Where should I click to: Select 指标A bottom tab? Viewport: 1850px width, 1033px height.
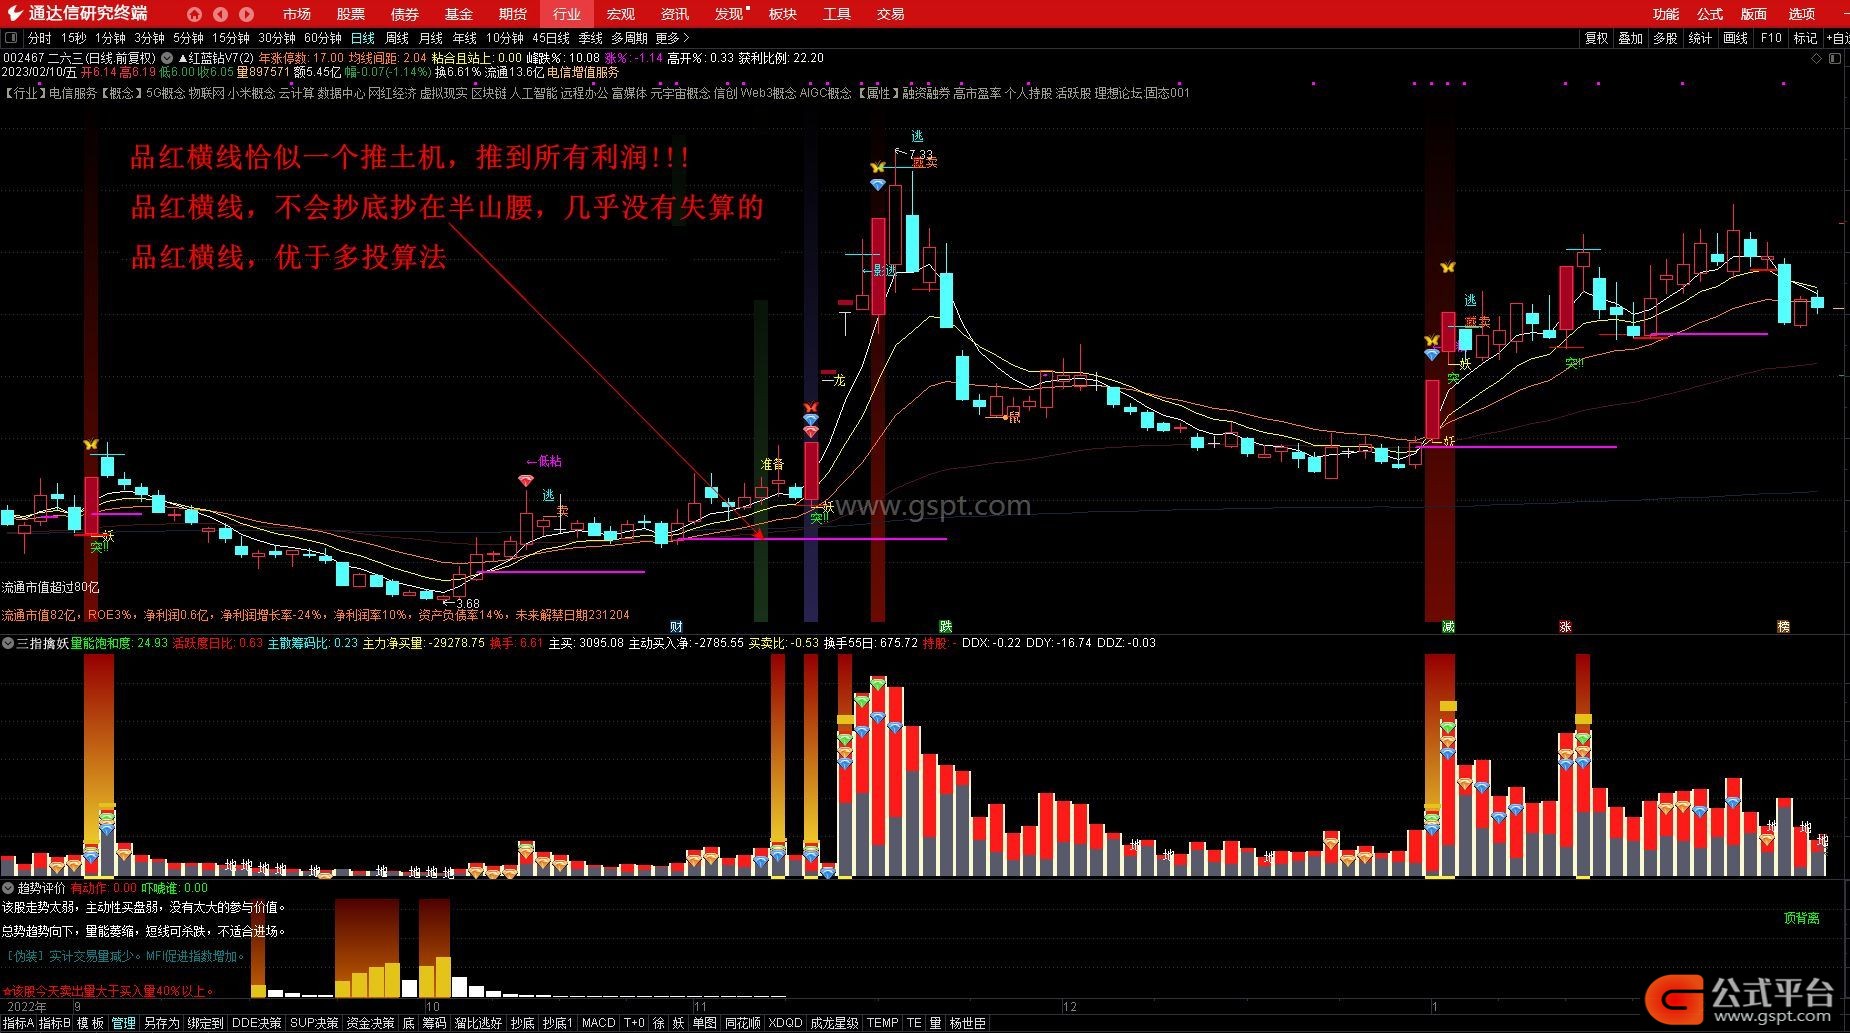coord(18,1023)
